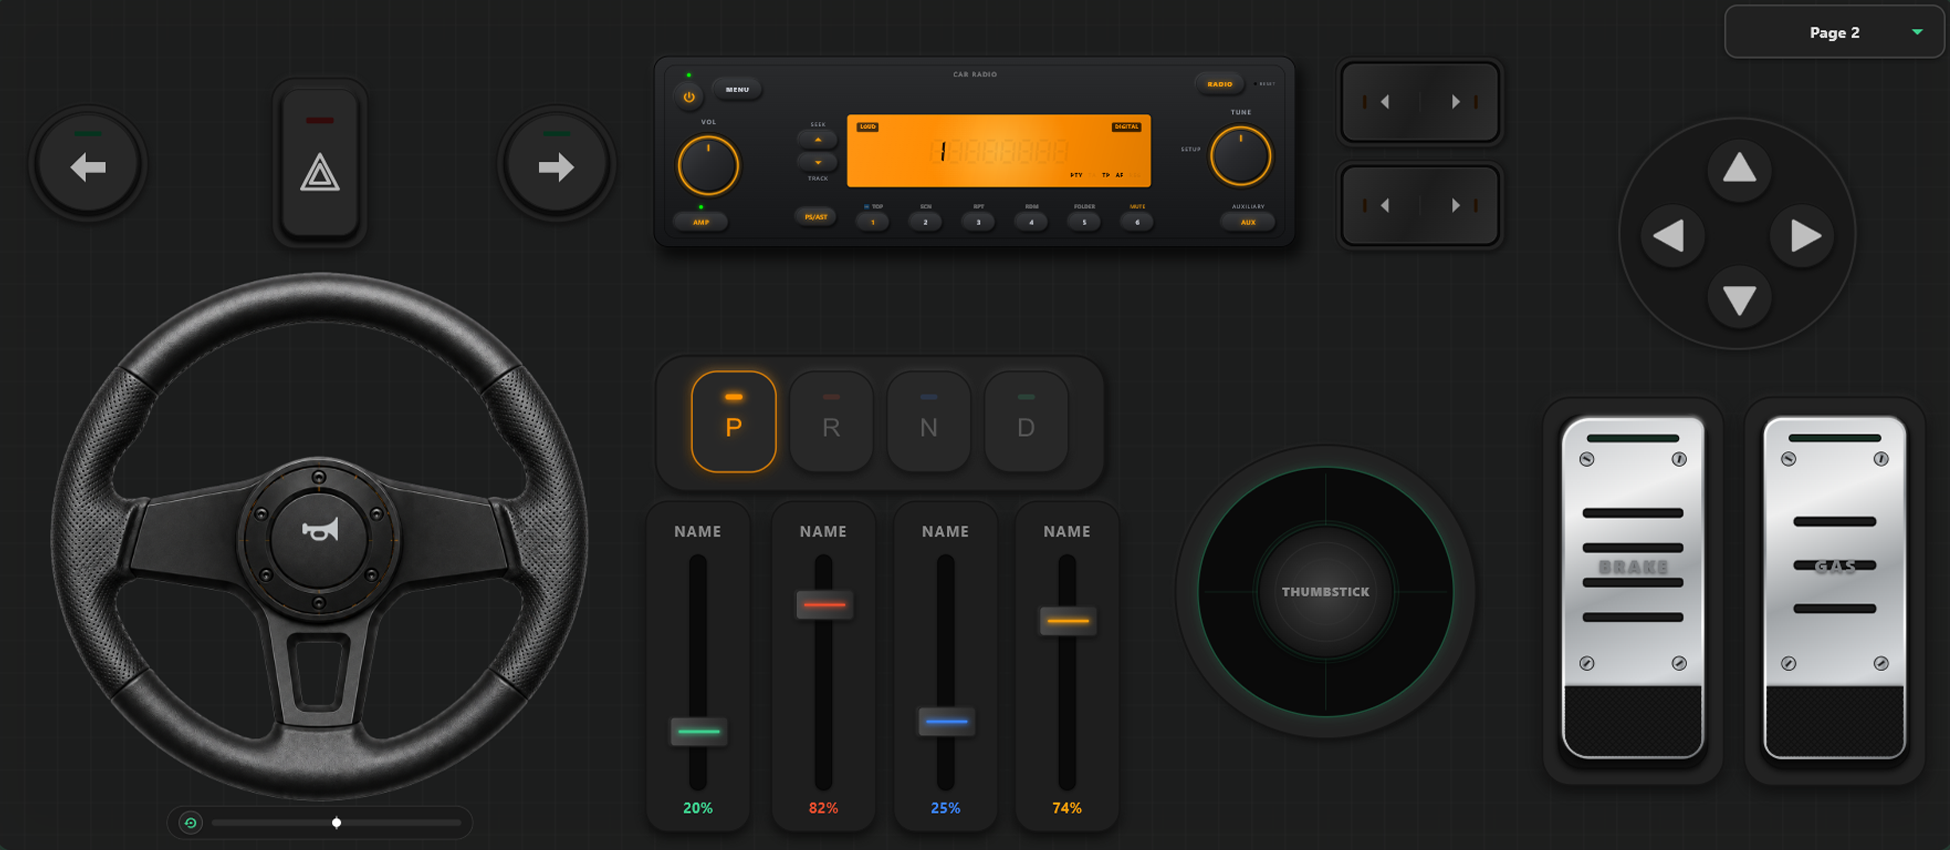Click the THUMBSTICK center knob

tap(1326, 592)
